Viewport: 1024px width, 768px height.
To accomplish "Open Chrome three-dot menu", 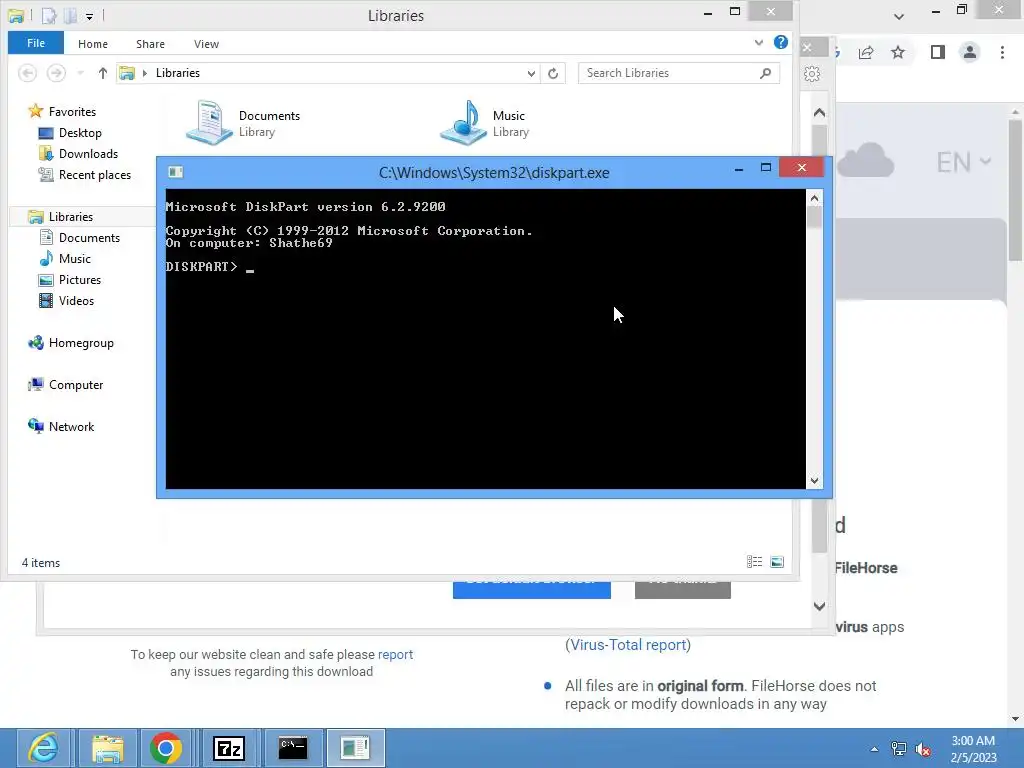I will [1002, 52].
